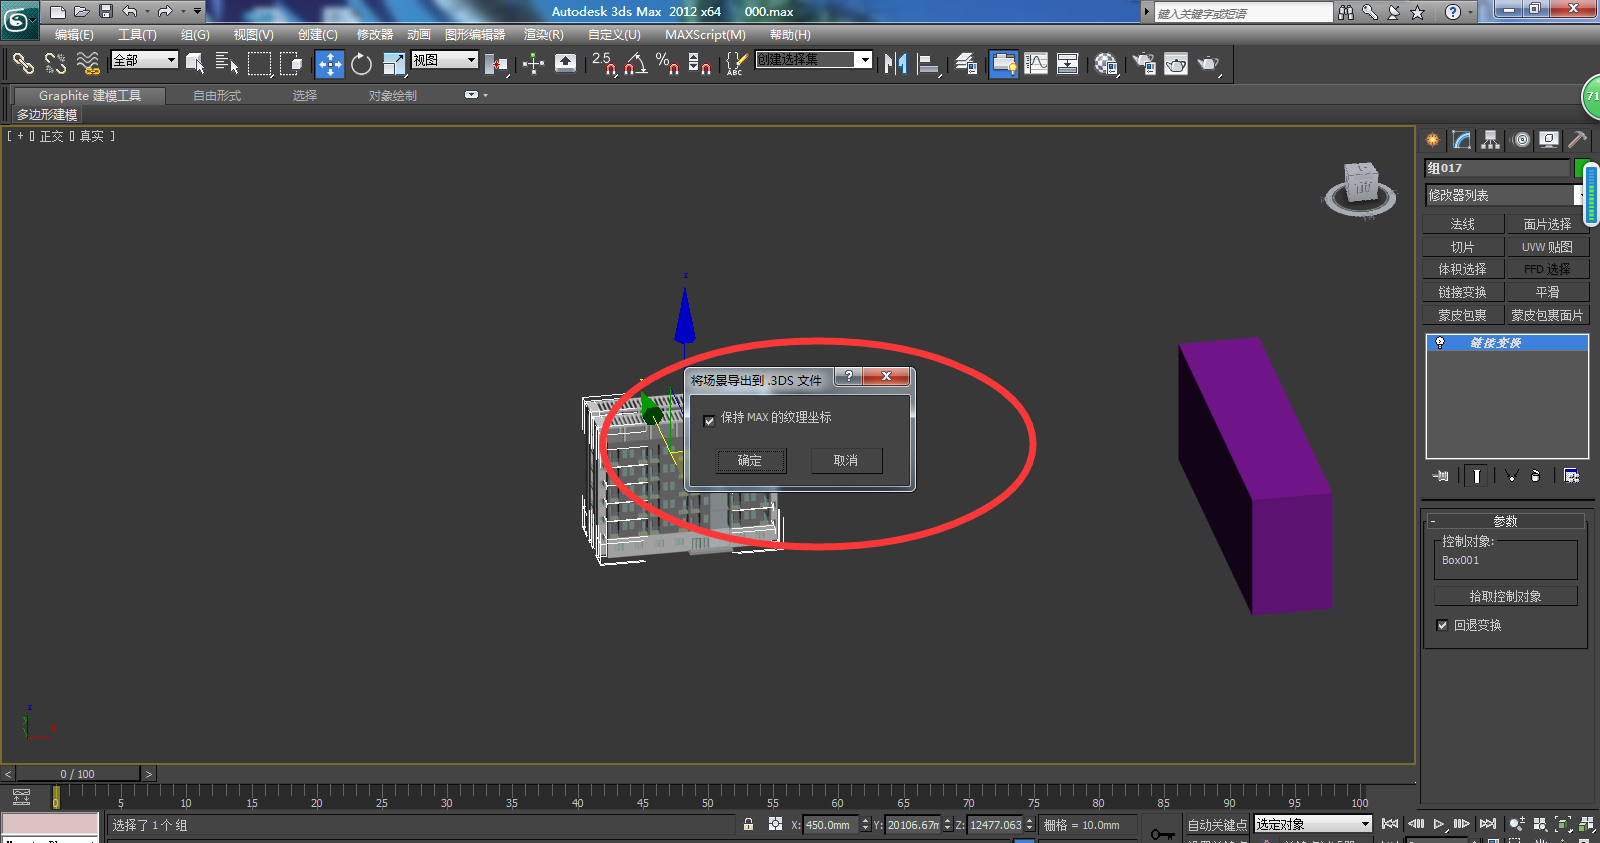Click the UVW 贴图 modifier button
Image resolution: width=1600 pixels, height=843 pixels.
pos(1547,247)
